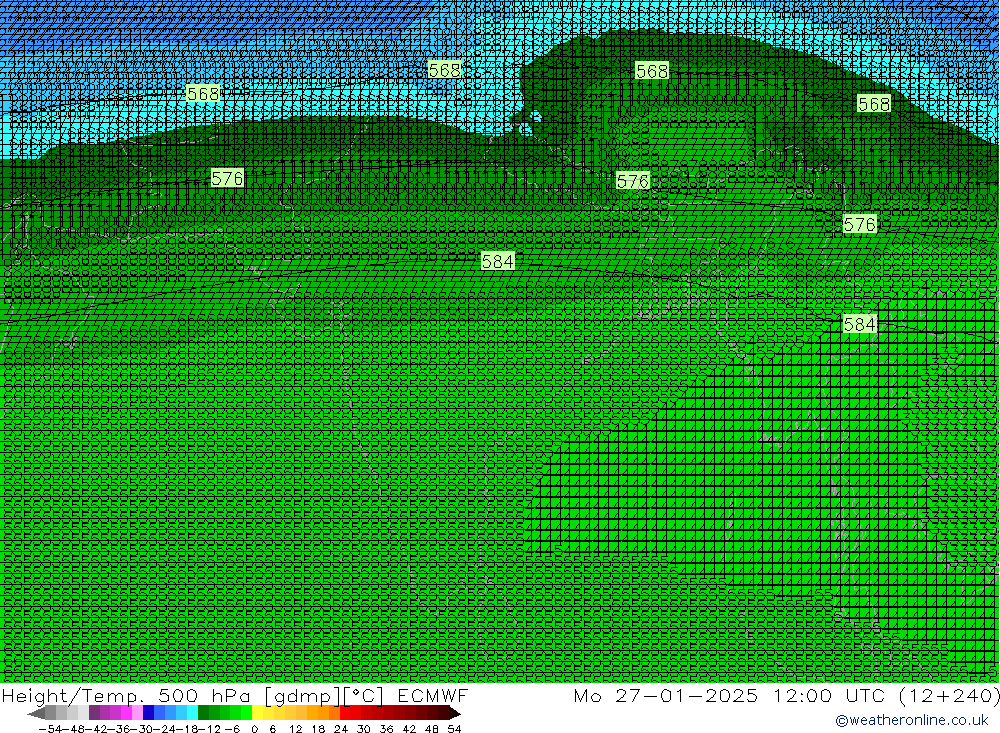This screenshot has width=1000, height=733.
Task: Click the date '27-01-2025'
Action: click(687, 695)
